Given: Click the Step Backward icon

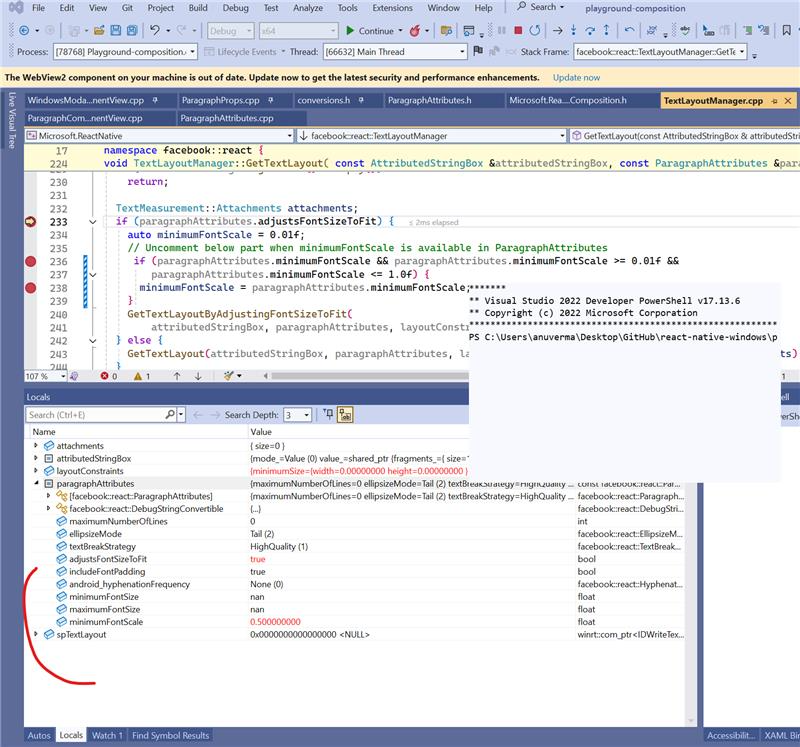Looking at the screenshot, I should (x=629, y=31).
